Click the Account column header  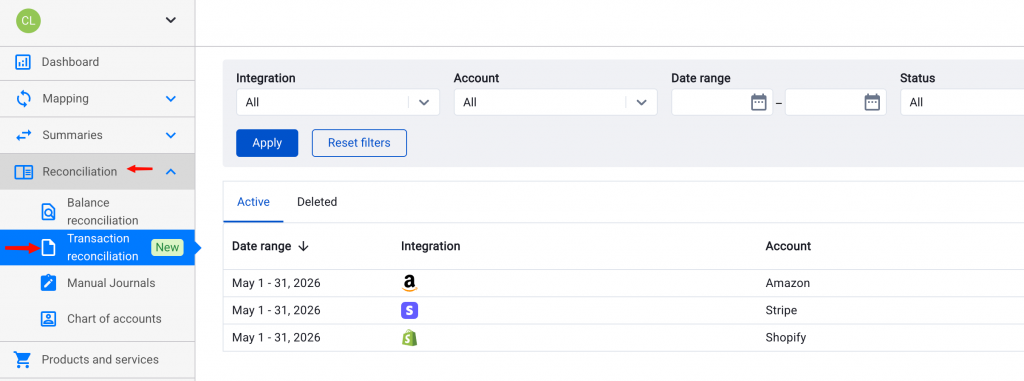(788, 246)
